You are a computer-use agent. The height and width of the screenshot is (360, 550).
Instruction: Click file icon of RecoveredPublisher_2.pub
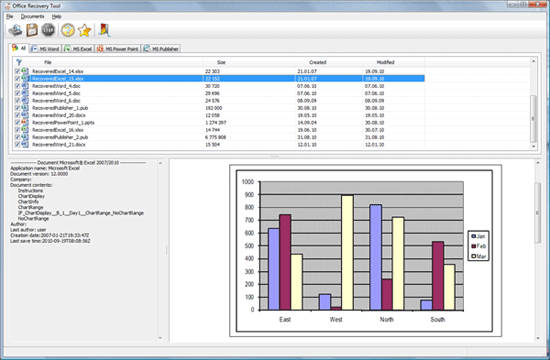click(x=25, y=137)
